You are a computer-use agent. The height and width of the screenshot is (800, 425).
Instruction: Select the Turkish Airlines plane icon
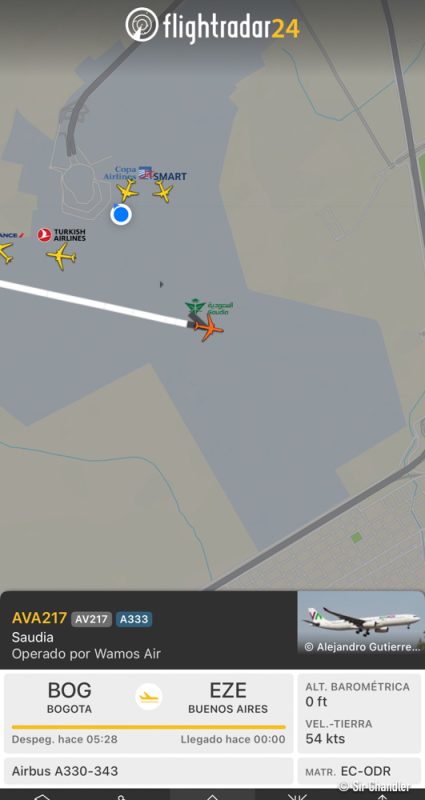click(x=61, y=256)
